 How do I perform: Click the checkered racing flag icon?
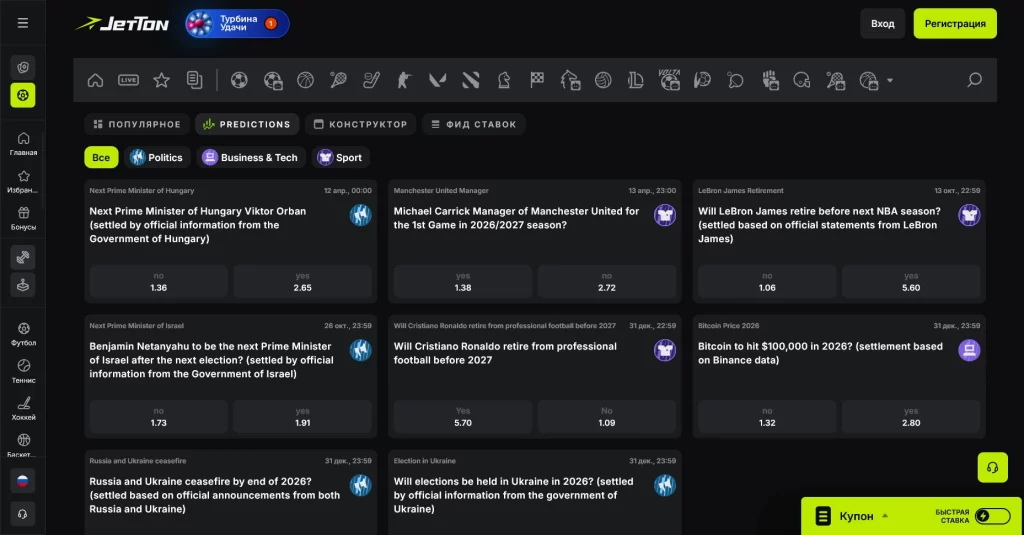pos(537,80)
